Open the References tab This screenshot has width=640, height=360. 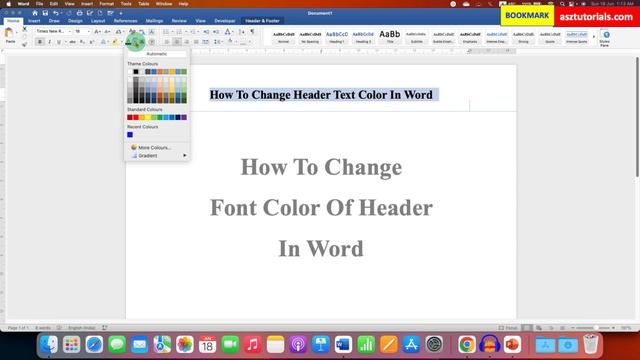pos(125,21)
